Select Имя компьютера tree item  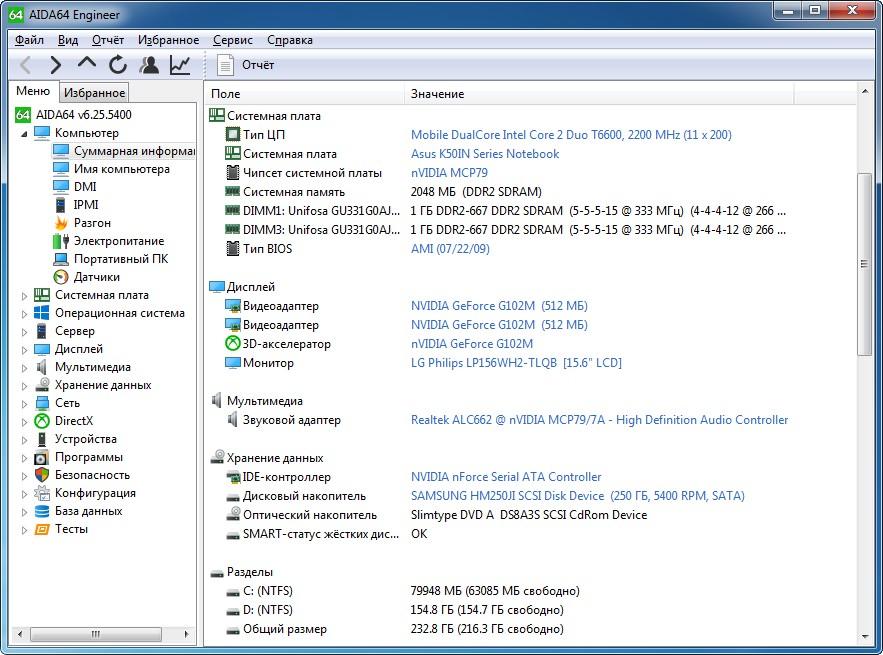(x=111, y=169)
